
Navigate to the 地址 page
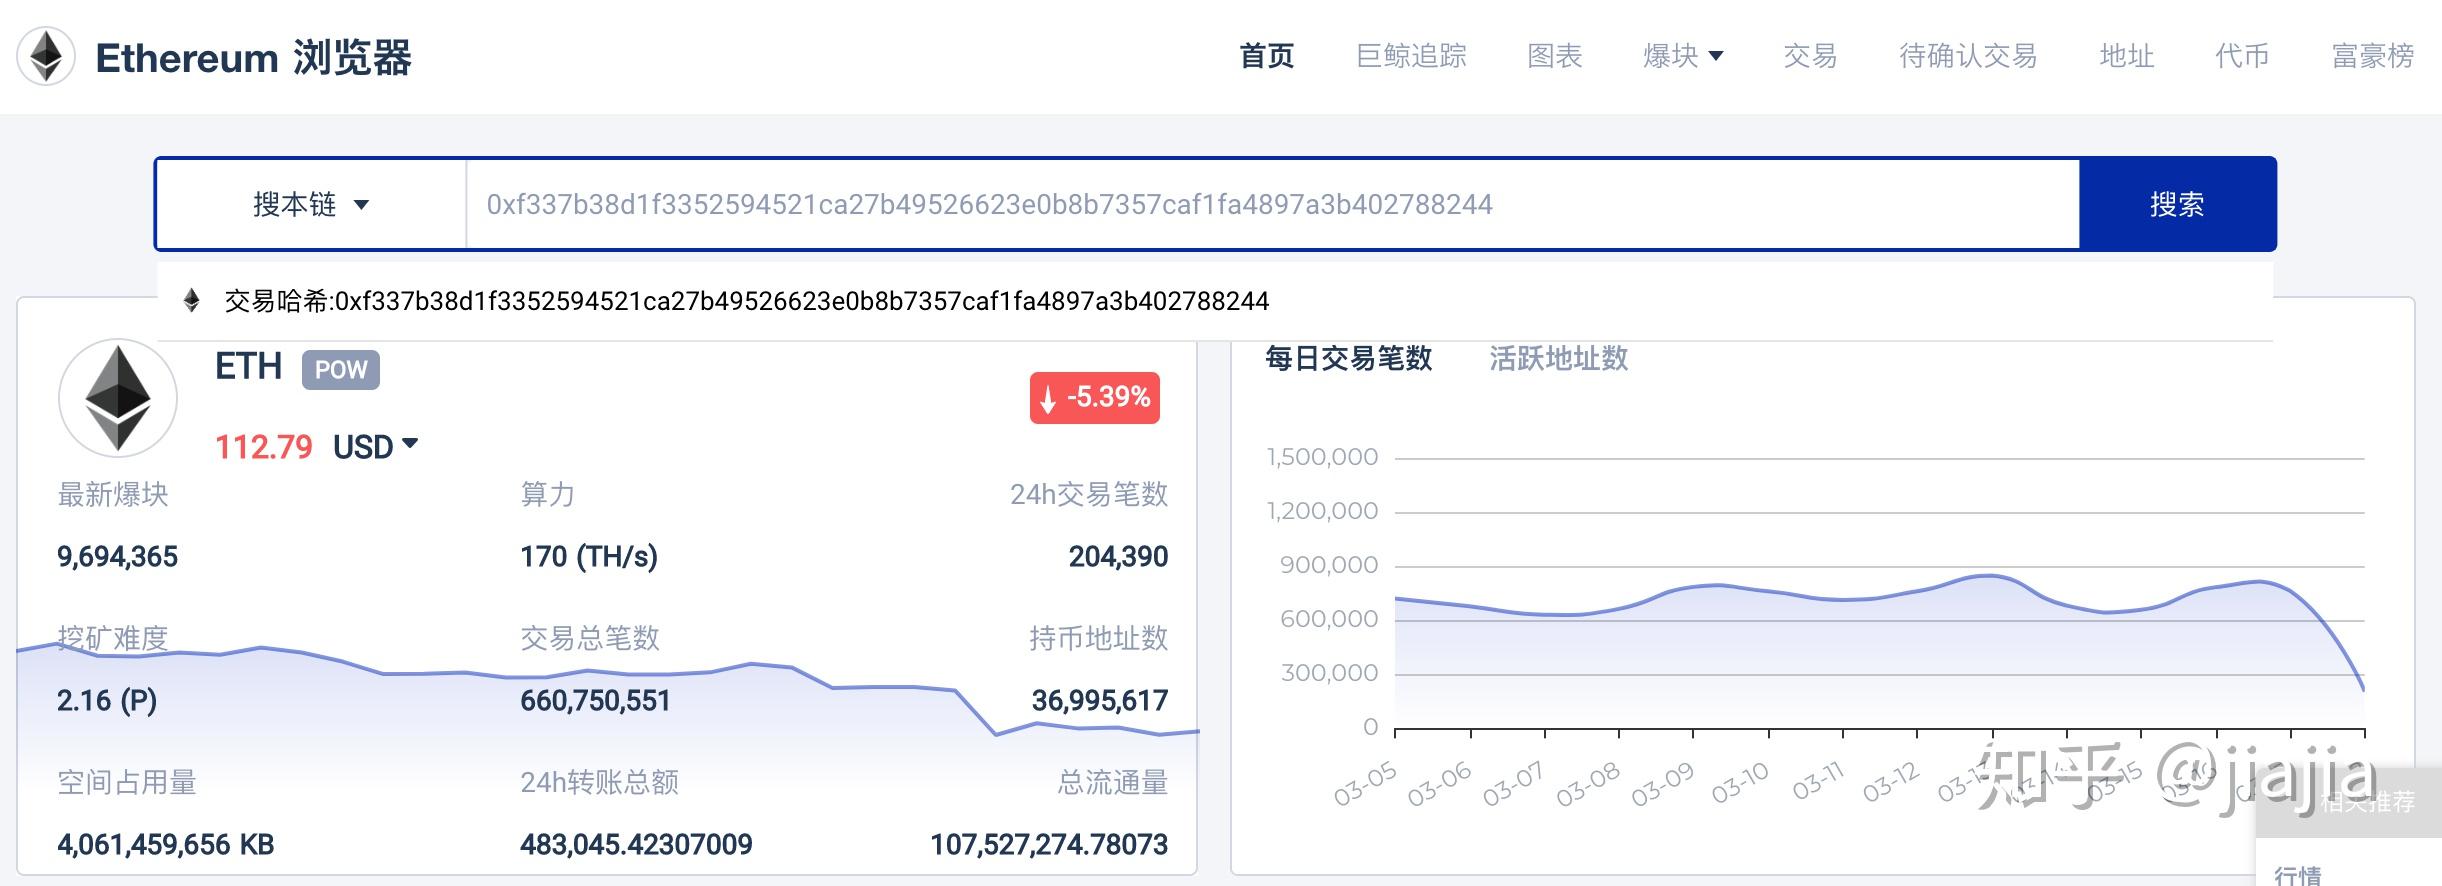(2127, 56)
